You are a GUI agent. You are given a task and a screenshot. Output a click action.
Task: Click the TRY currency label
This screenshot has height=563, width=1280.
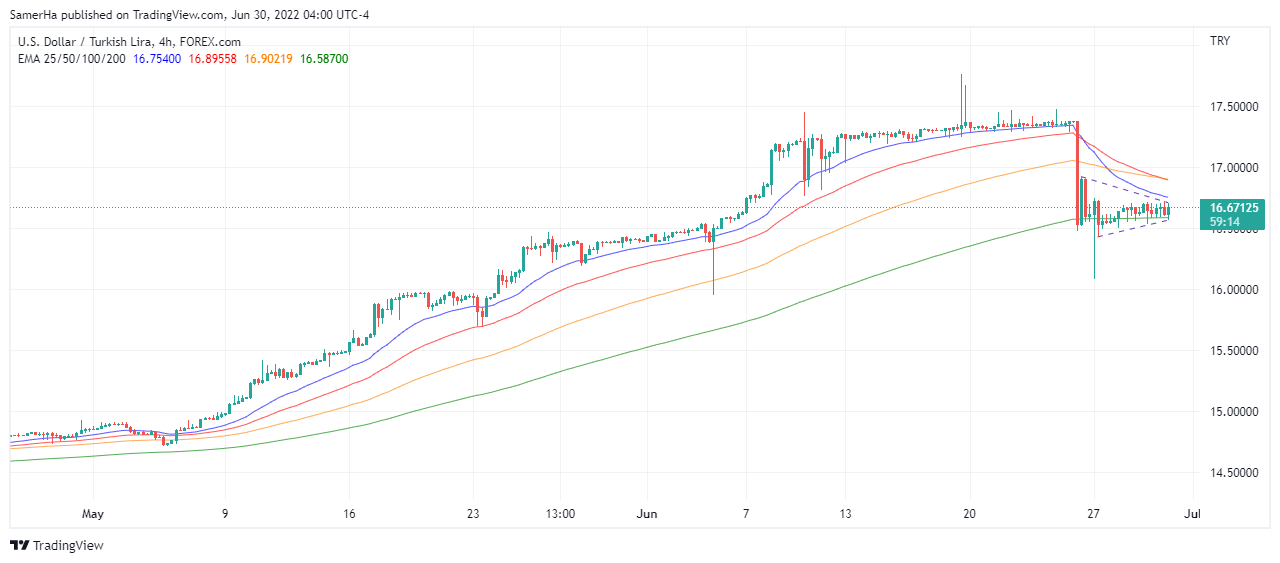click(x=1220, y=41)
